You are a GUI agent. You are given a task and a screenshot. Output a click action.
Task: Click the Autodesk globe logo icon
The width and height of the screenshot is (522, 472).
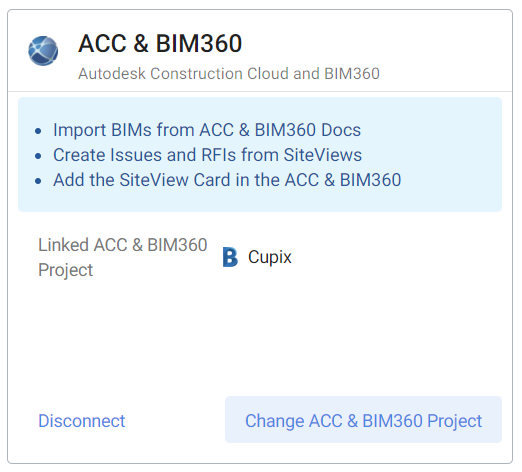[x=43, y=51]
